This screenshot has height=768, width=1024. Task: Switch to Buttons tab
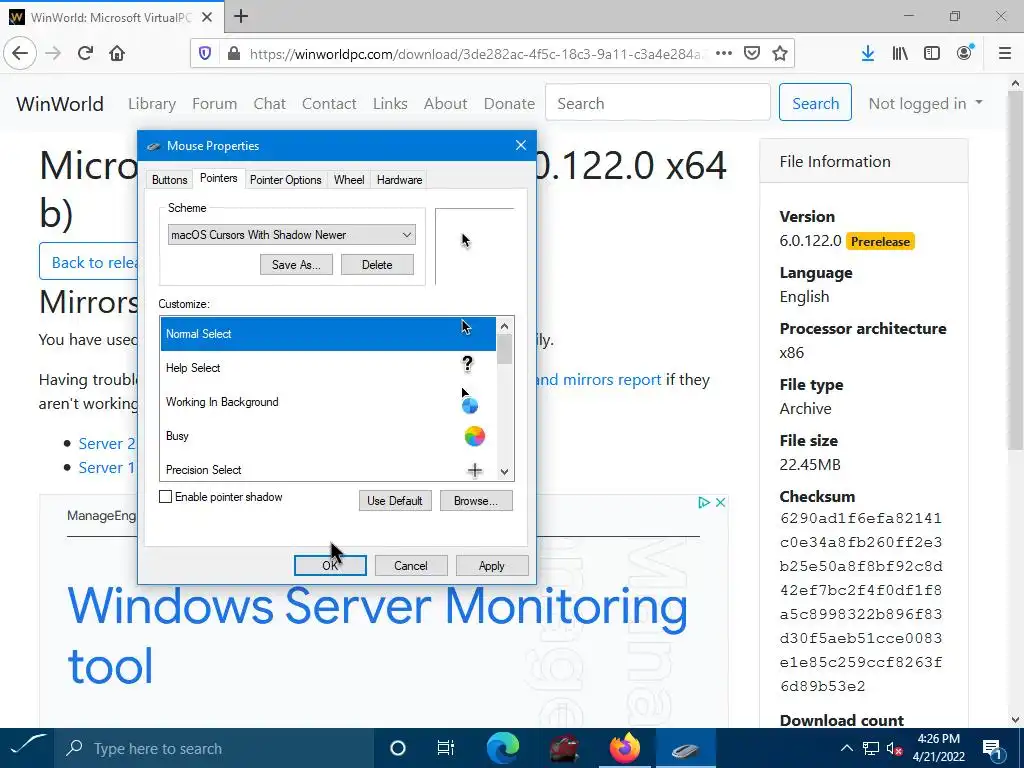[170, 180]
